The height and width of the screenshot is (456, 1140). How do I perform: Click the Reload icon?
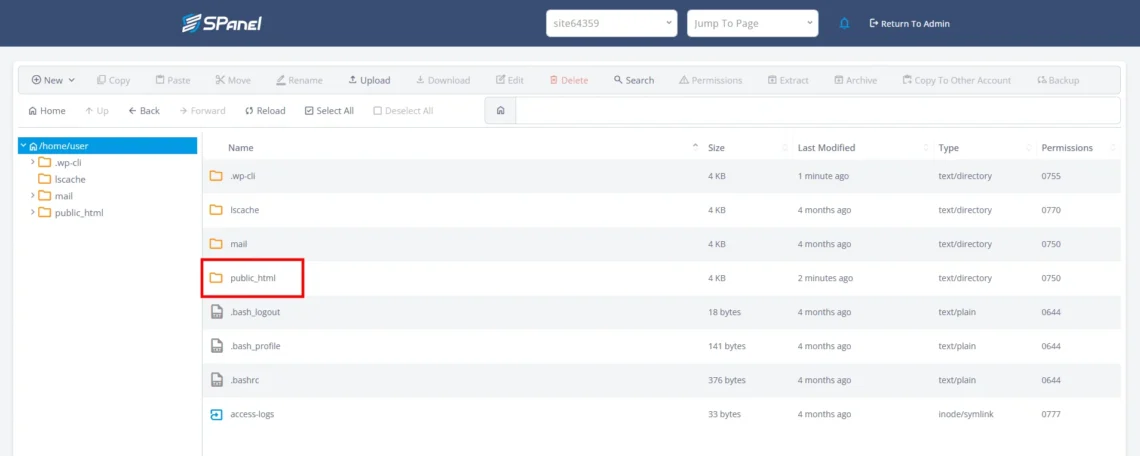coord(248,111)
